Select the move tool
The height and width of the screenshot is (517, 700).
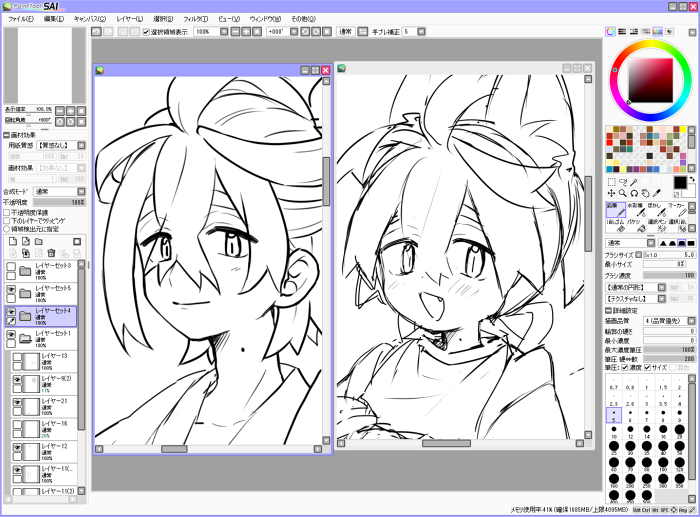point(611,193)
